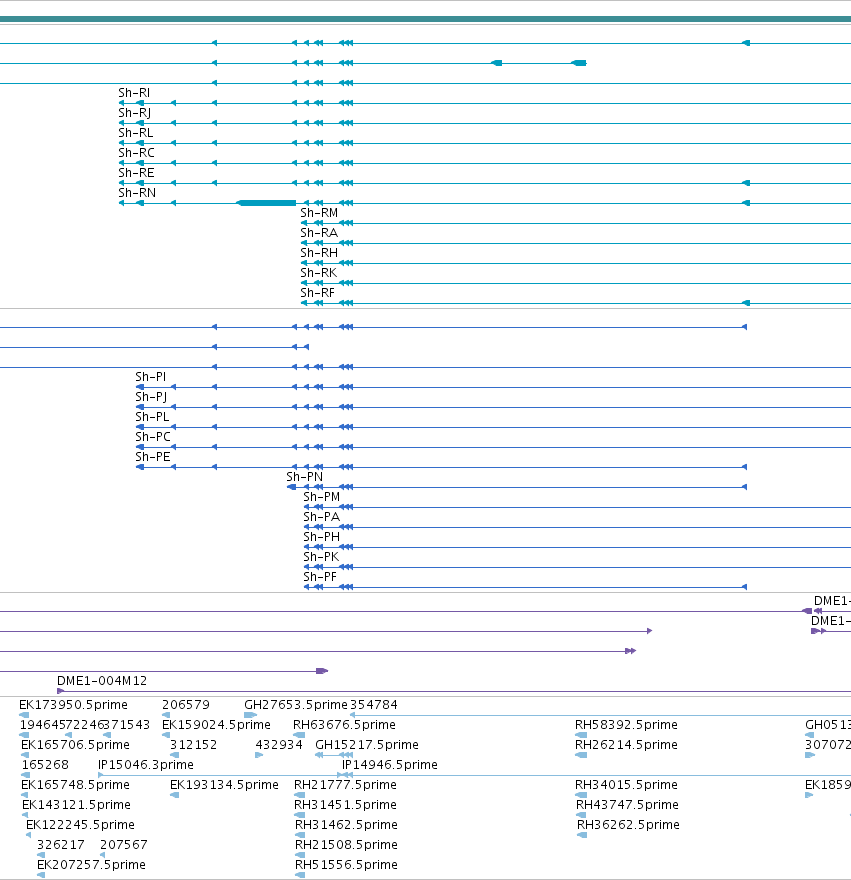Select the RH21777.5prime EST label

coord(345,785)
